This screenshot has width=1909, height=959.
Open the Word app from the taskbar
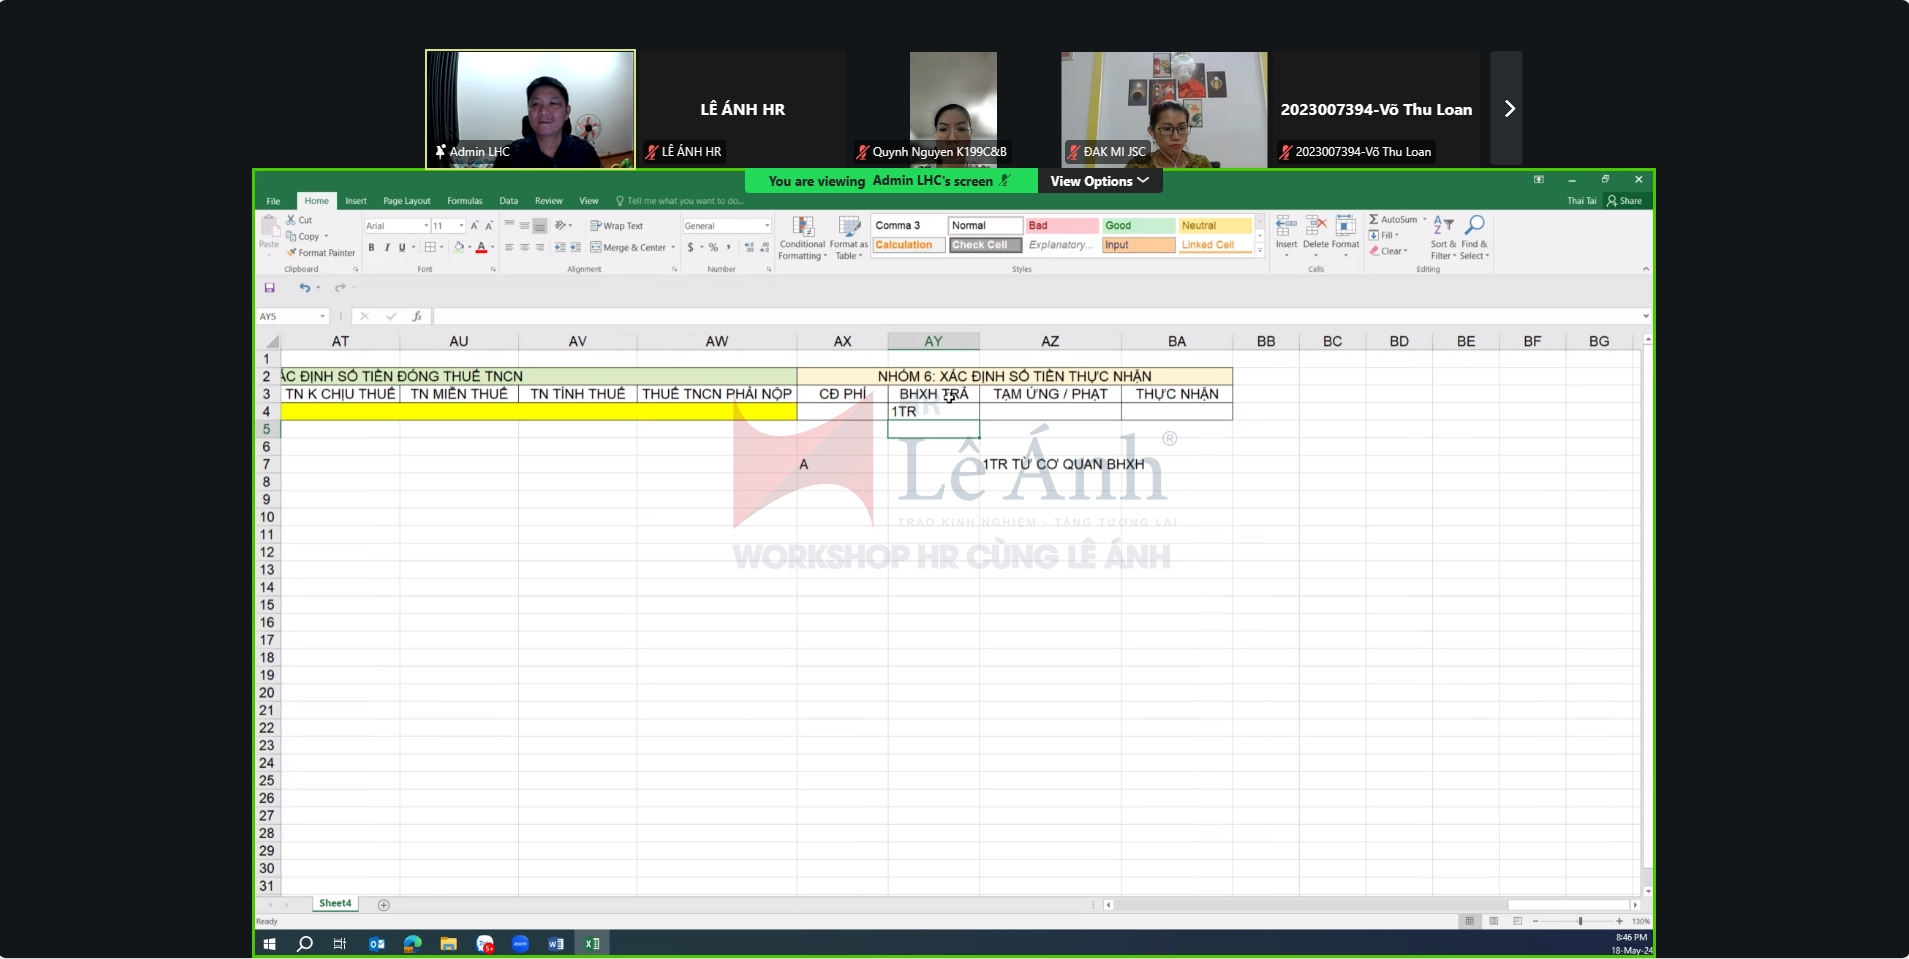click(556, 943)
